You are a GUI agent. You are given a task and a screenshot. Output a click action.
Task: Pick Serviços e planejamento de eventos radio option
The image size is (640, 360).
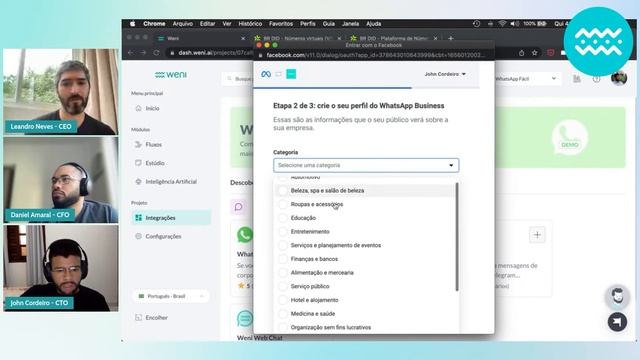[x=282, y=245]
